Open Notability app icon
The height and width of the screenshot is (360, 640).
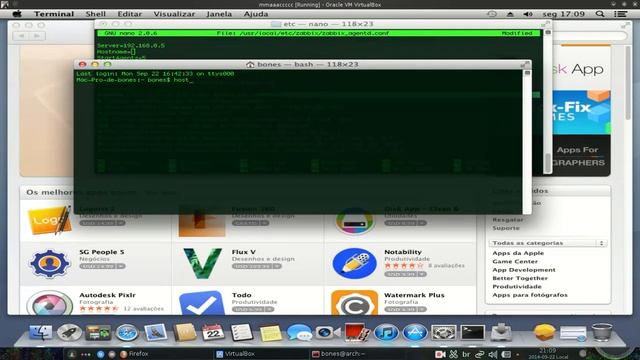tap(354, 263)
